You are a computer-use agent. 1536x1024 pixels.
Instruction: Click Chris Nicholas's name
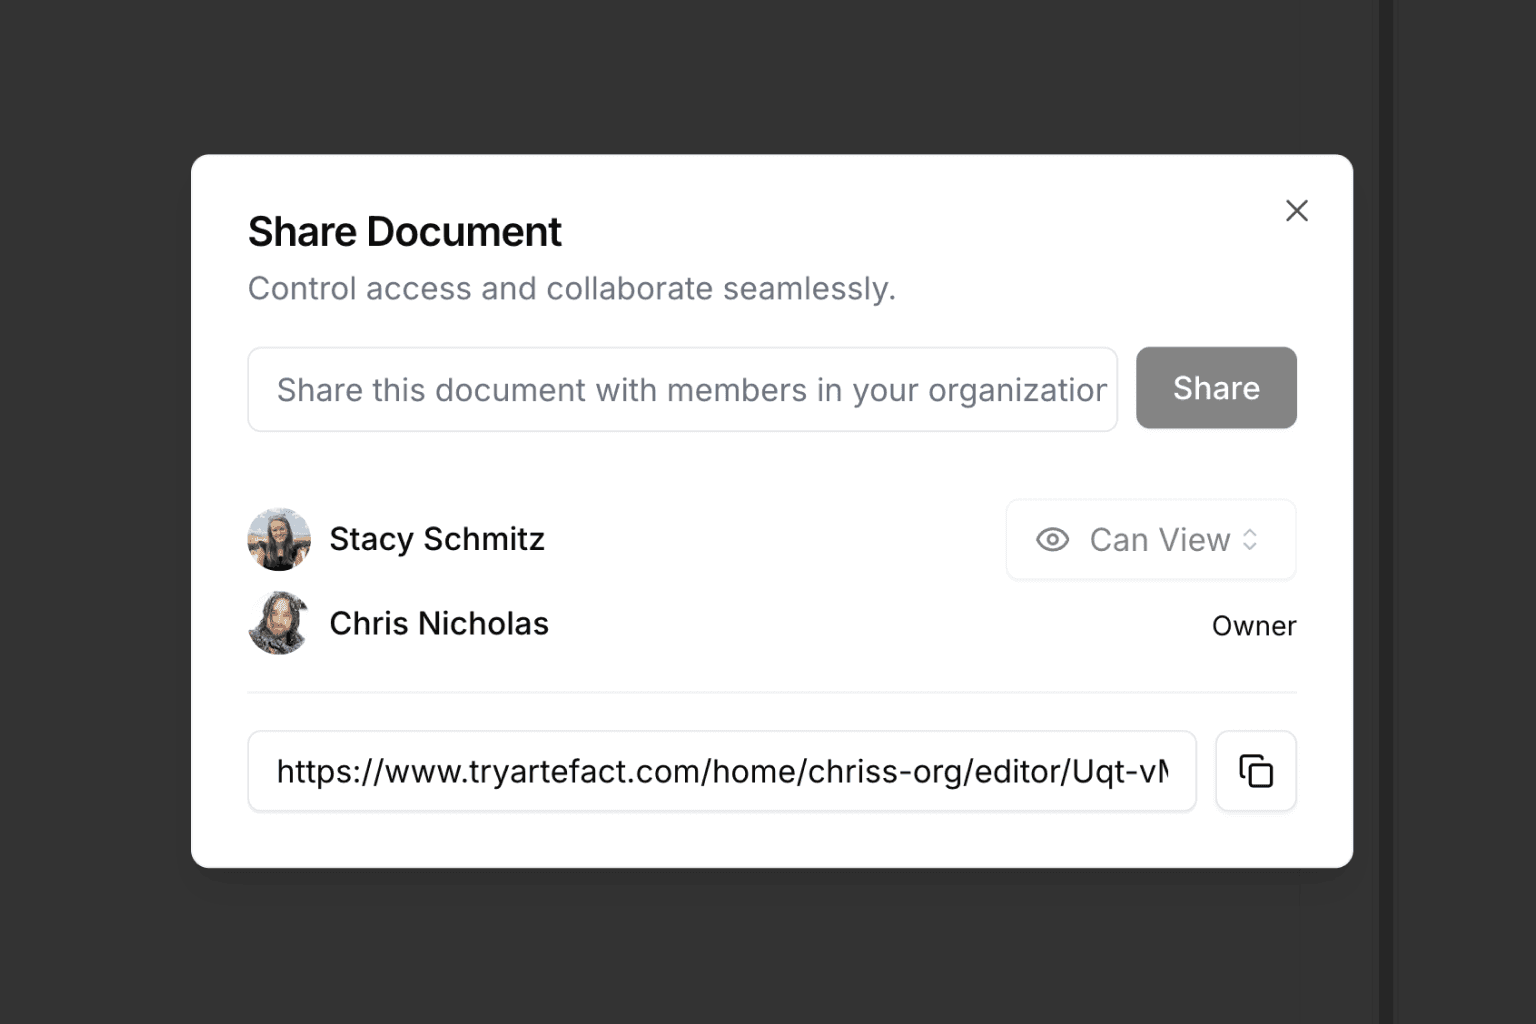click(x=439, y=623)
